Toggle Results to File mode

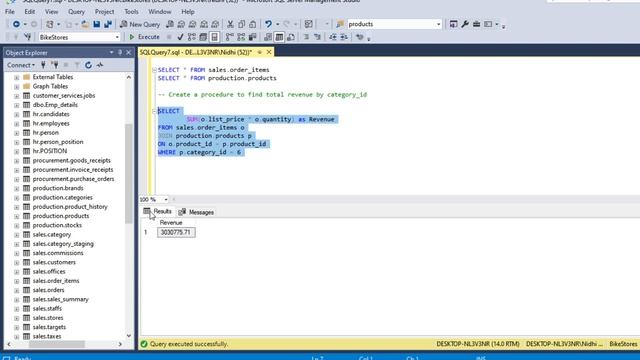291,37
